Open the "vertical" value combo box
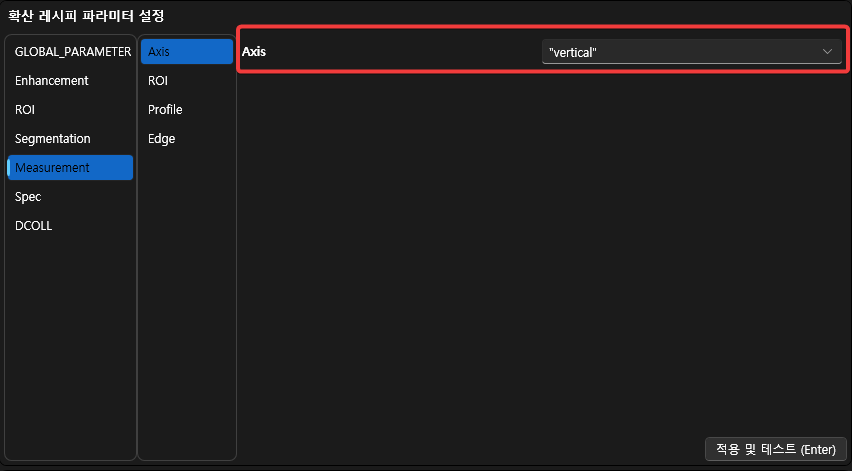 pos(680,51)
